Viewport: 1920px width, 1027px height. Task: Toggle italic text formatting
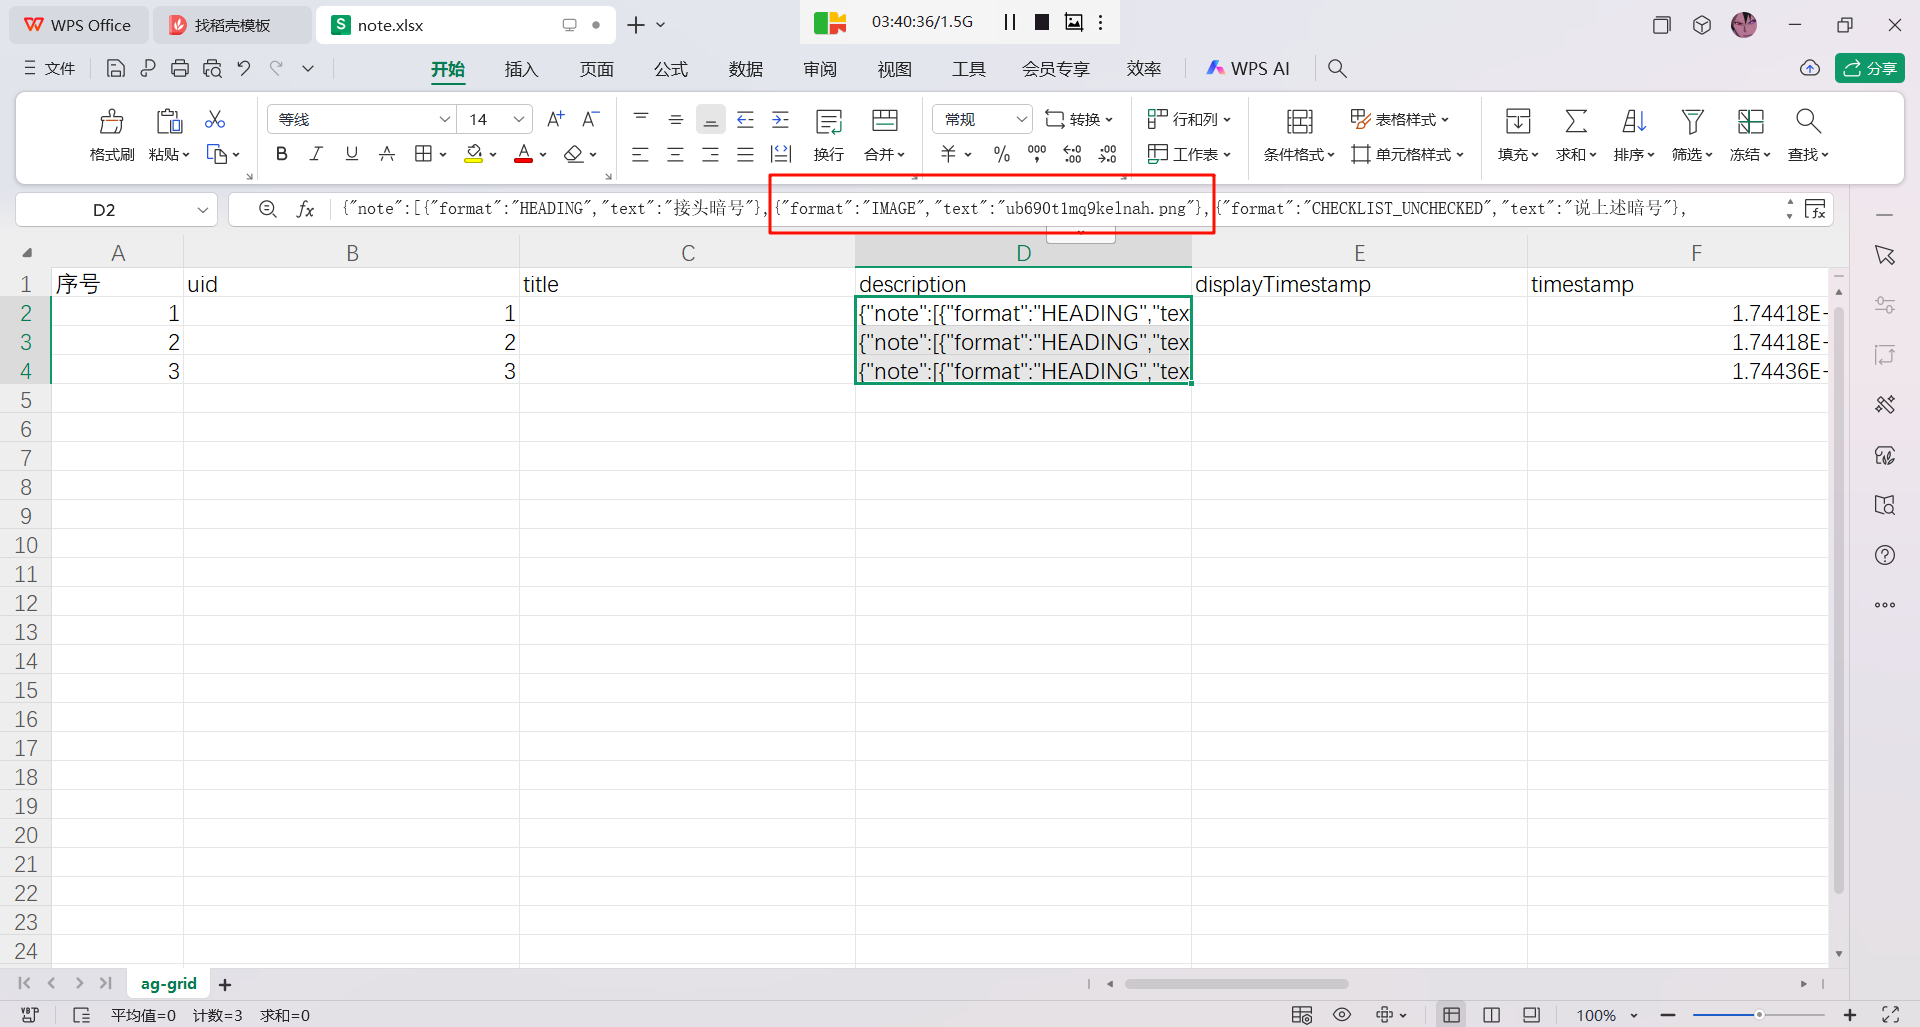(316, 154)
